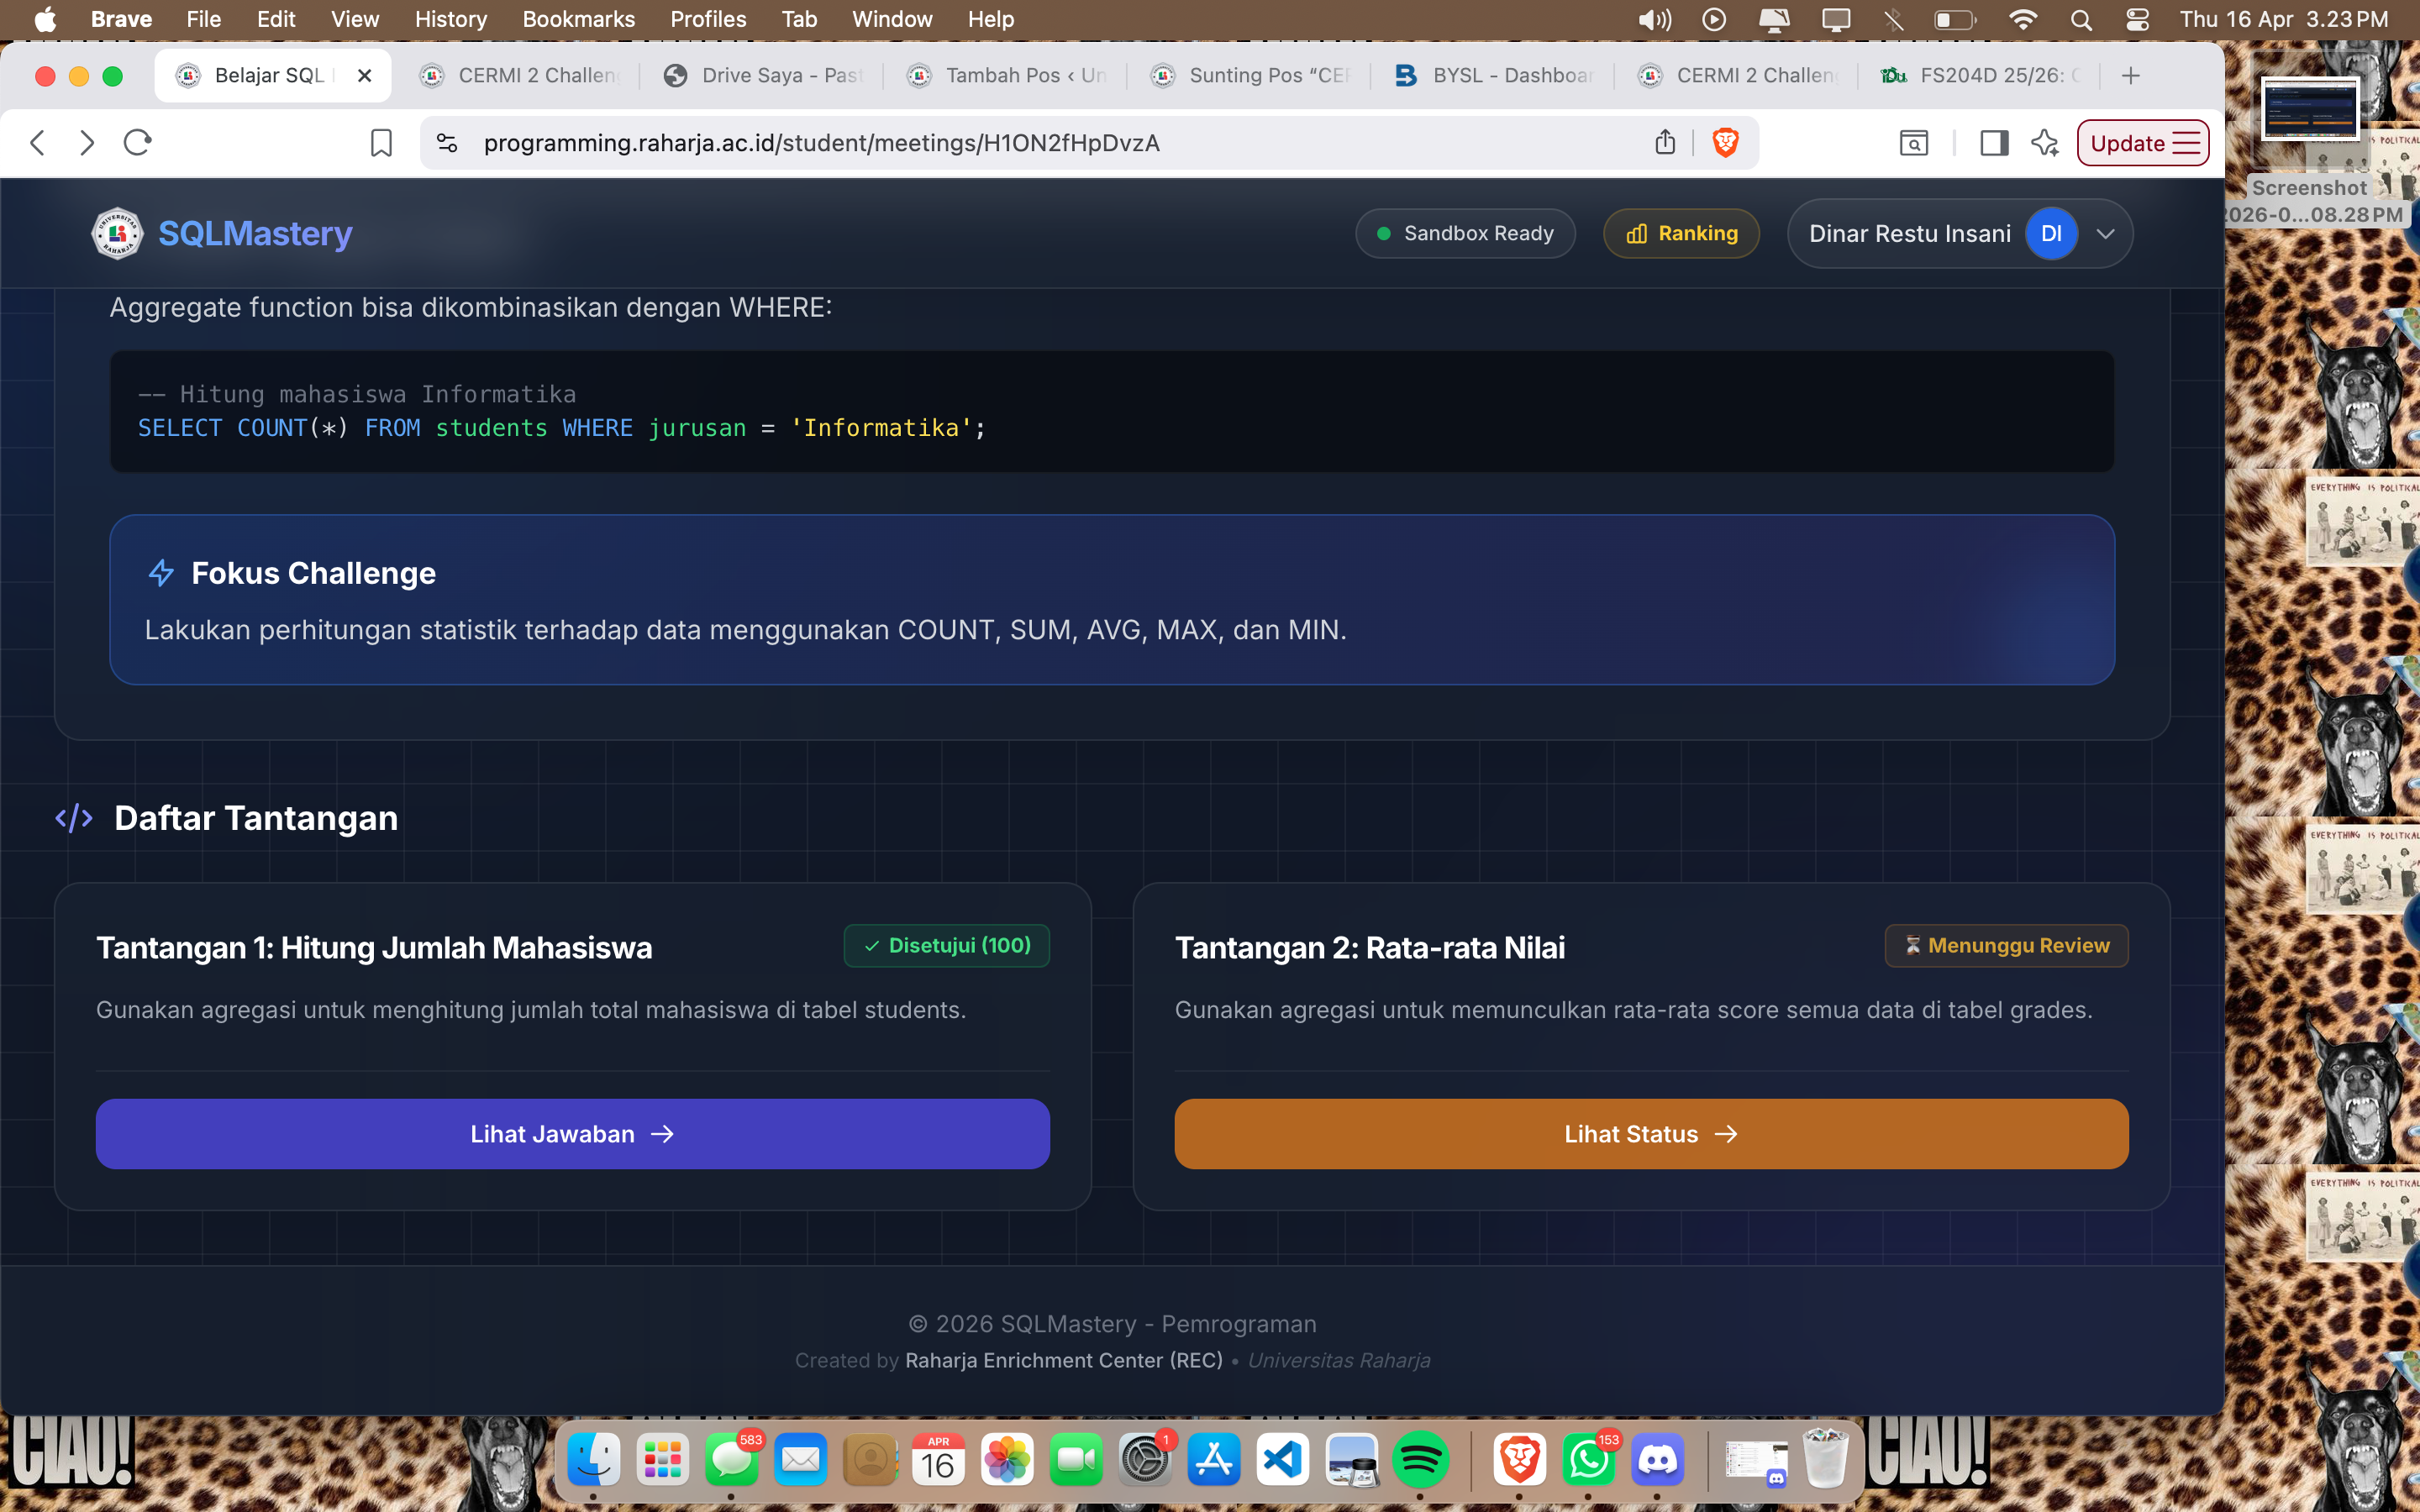Switch to the Drive Saya tab
Viewport: 2420px width, 1512px height.
point(763,75)
